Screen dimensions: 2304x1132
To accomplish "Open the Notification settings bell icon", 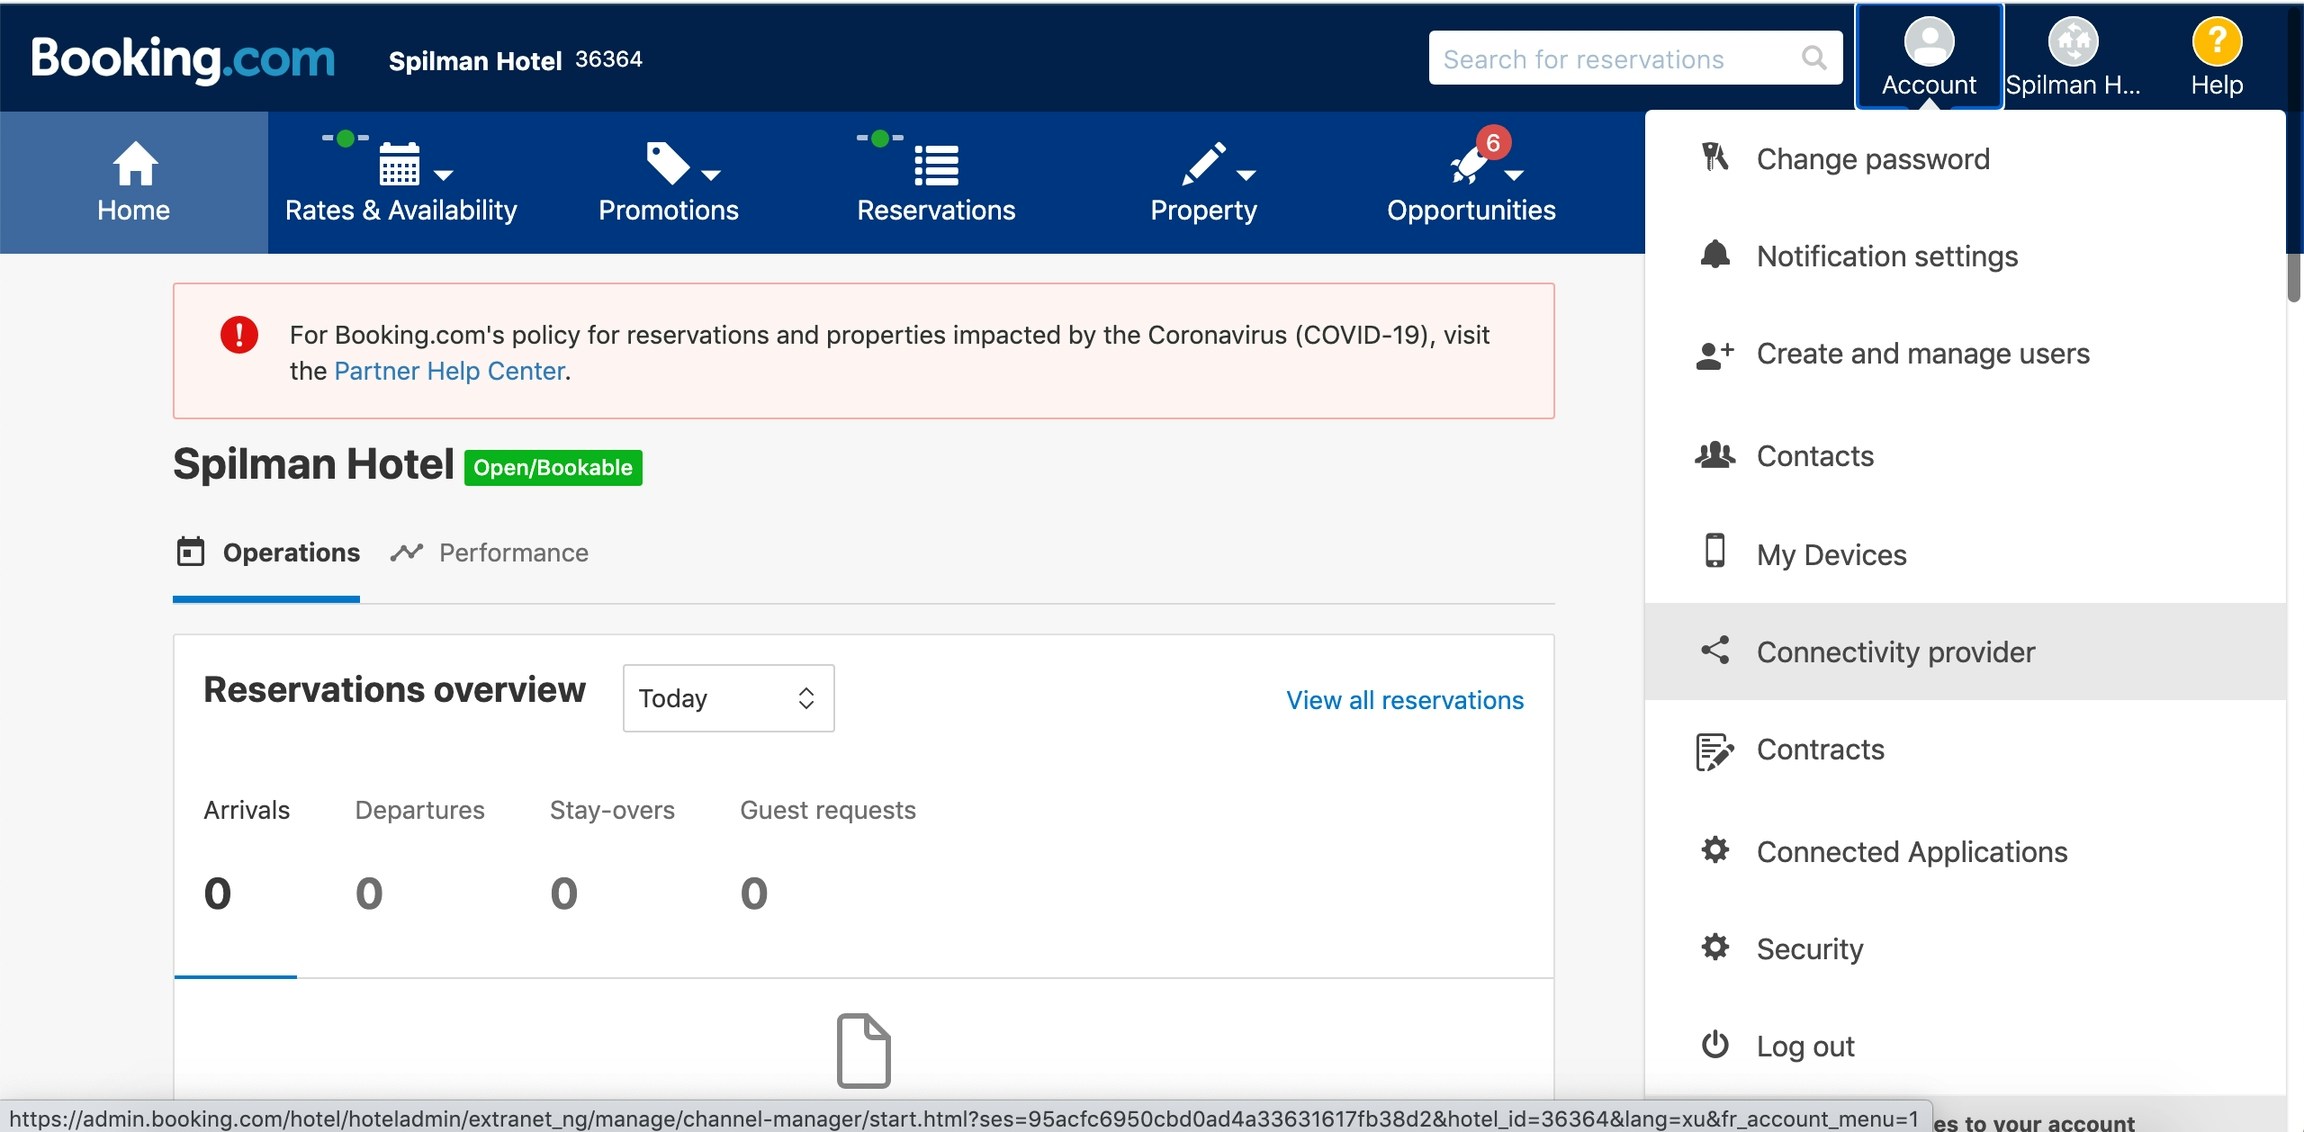I will click(1716, 255).
